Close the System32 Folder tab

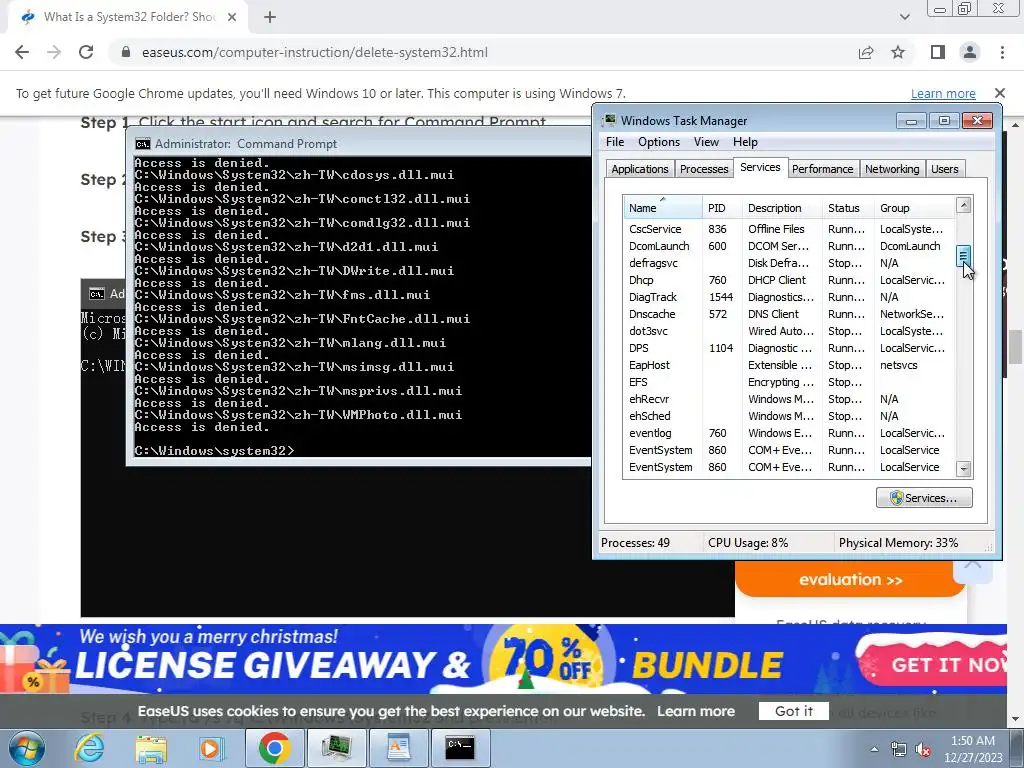[232, 17]
